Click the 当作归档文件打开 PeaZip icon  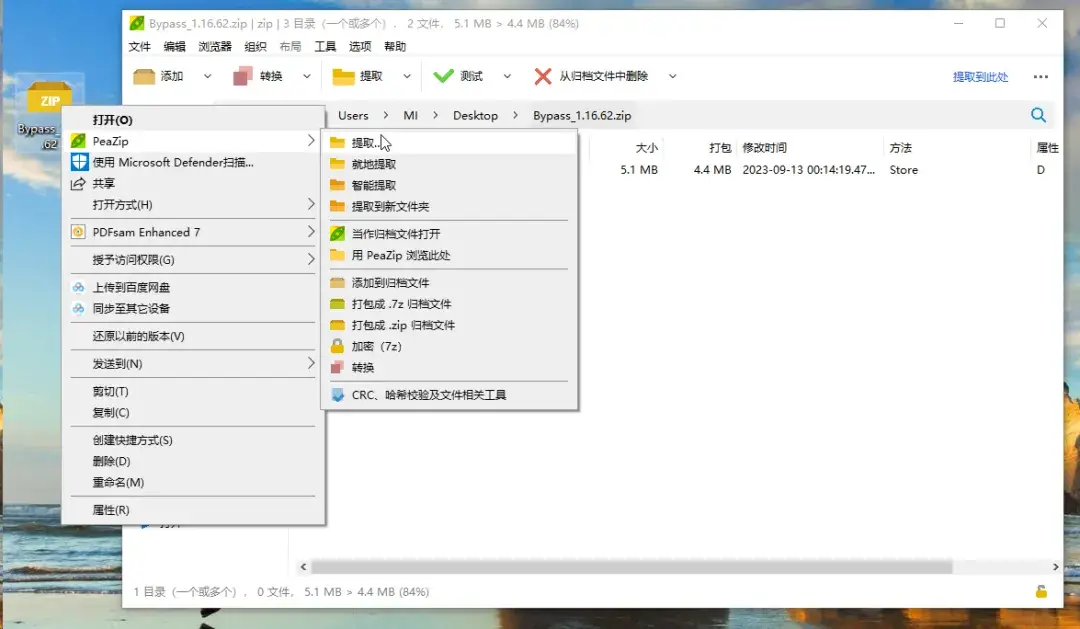point(337,234)
